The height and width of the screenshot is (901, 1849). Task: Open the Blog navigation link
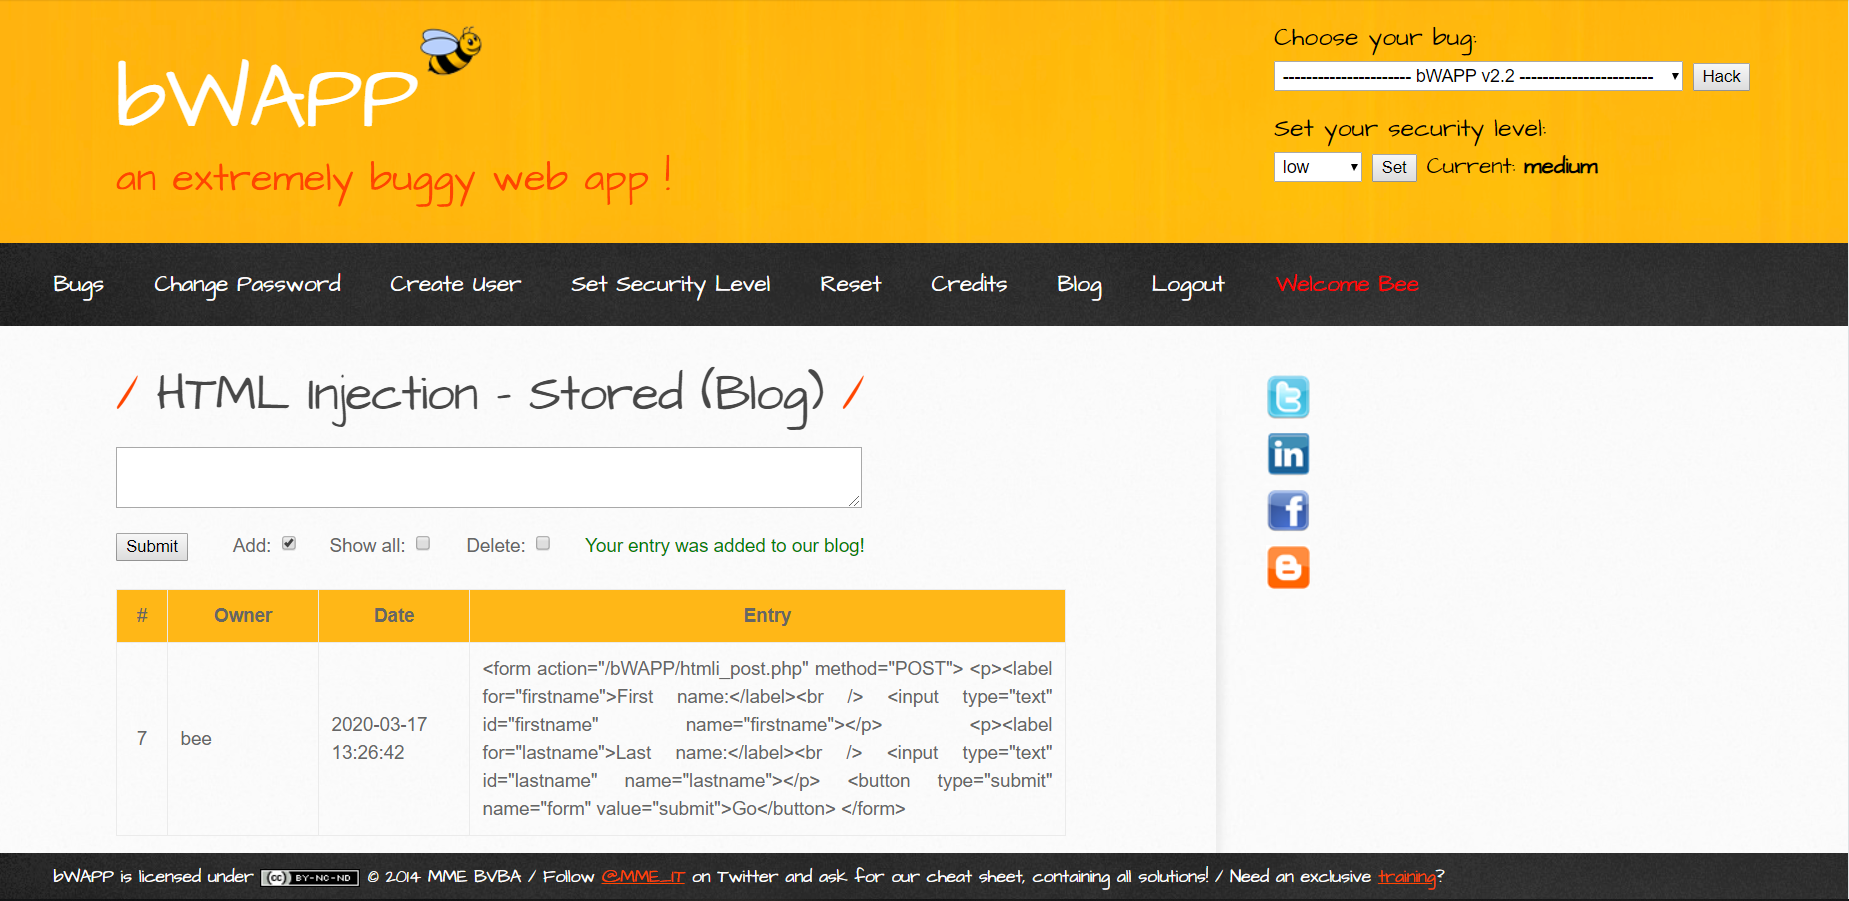pyautogui.click(x=1079, y=285)
